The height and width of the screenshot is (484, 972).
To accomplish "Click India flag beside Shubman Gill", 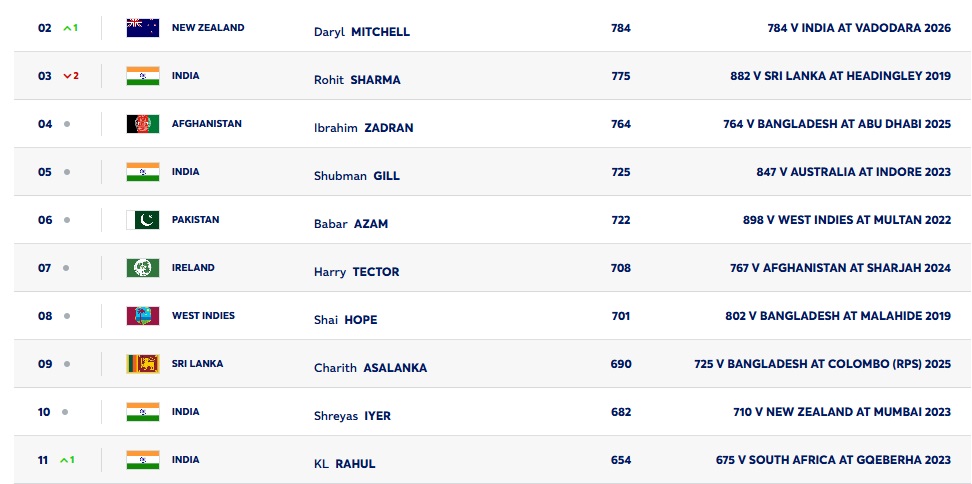I will 142,172.
